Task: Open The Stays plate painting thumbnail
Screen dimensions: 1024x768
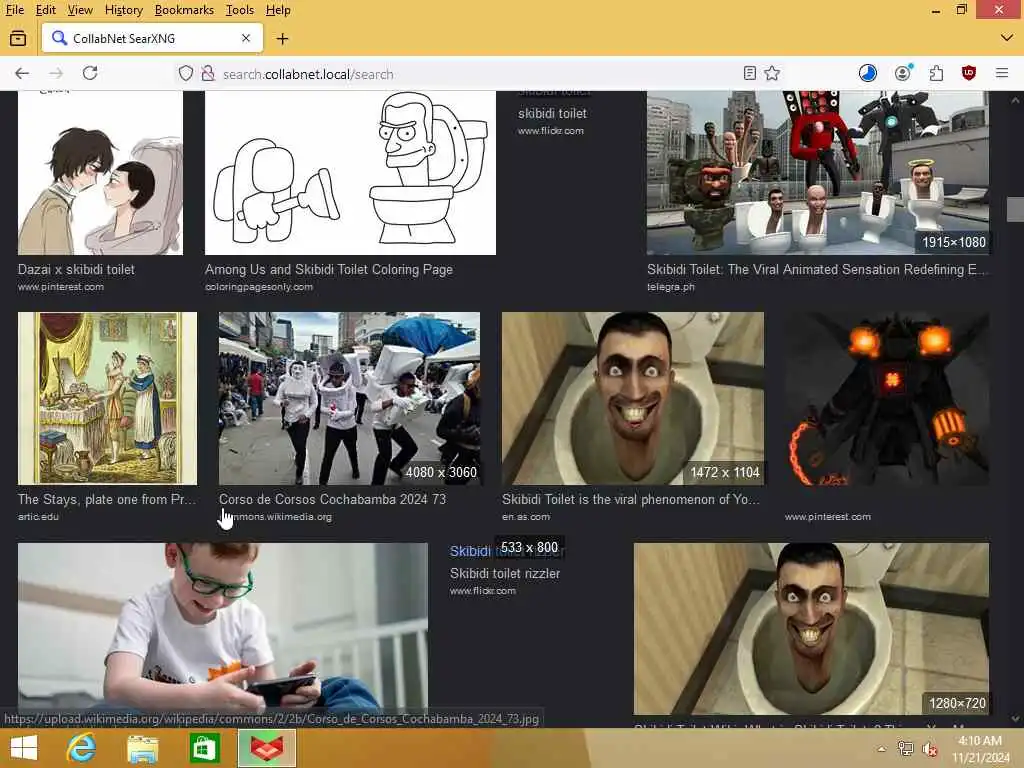Action: coord(108,398)
